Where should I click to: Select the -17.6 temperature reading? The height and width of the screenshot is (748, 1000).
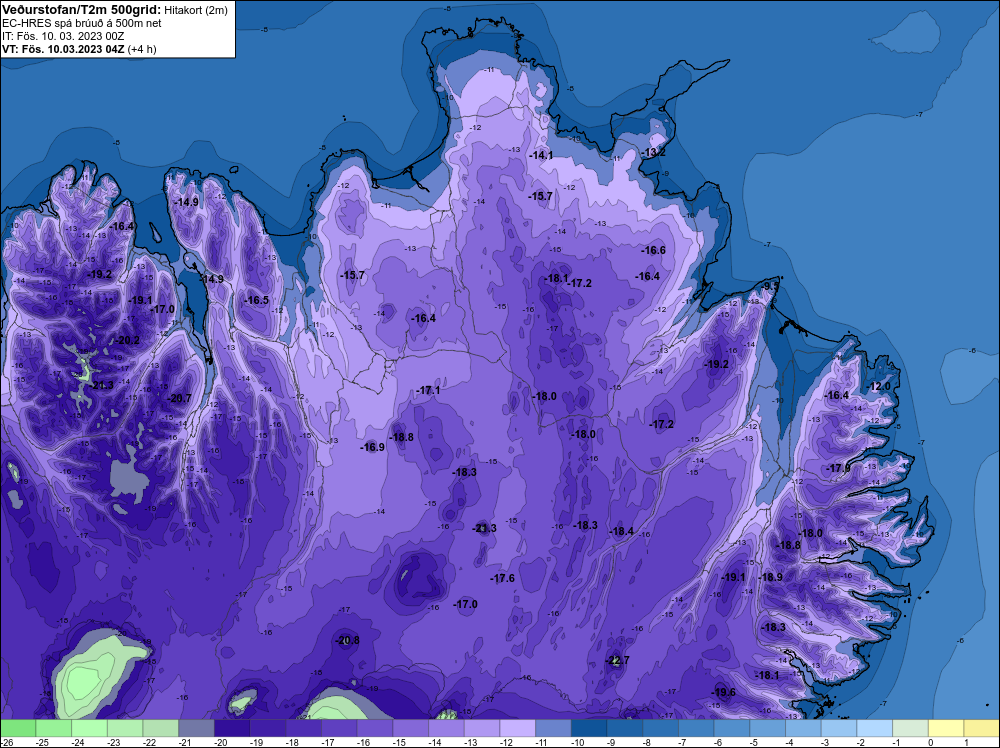coord(502,578)
